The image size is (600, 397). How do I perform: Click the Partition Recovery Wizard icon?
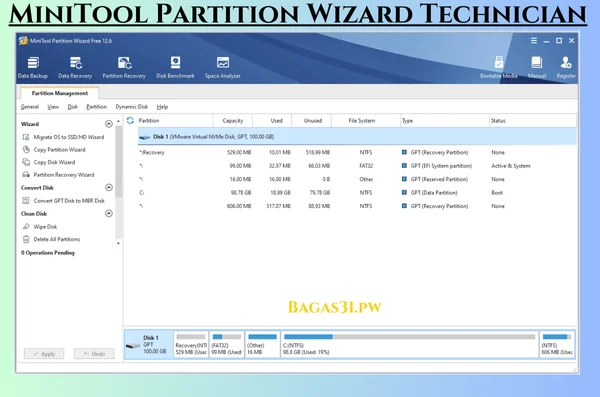[x=26, y=175]
